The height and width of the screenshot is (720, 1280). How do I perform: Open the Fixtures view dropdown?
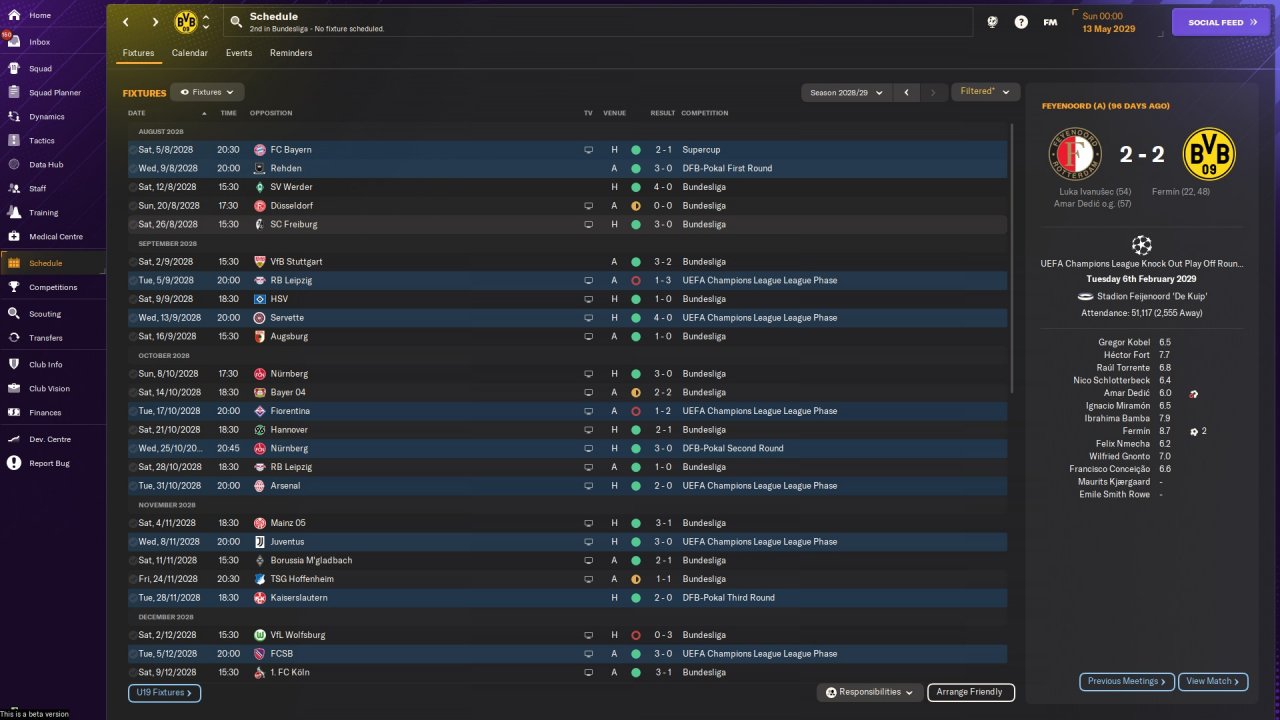click(207, 92)
